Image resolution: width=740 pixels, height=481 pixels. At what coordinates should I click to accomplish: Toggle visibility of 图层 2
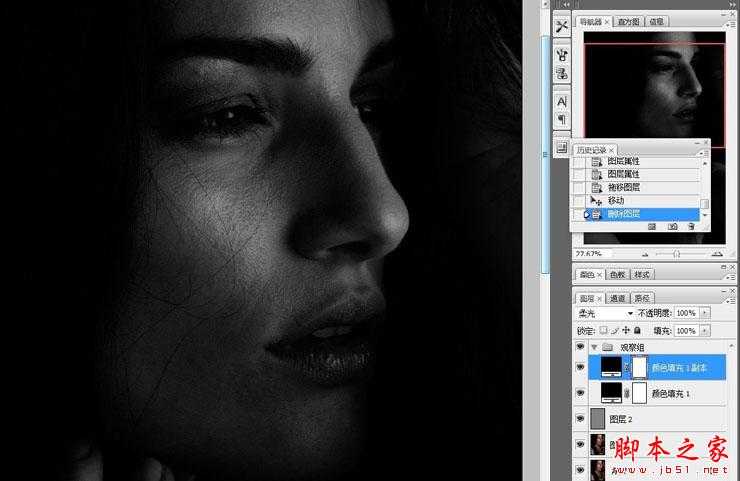(581, 420)
